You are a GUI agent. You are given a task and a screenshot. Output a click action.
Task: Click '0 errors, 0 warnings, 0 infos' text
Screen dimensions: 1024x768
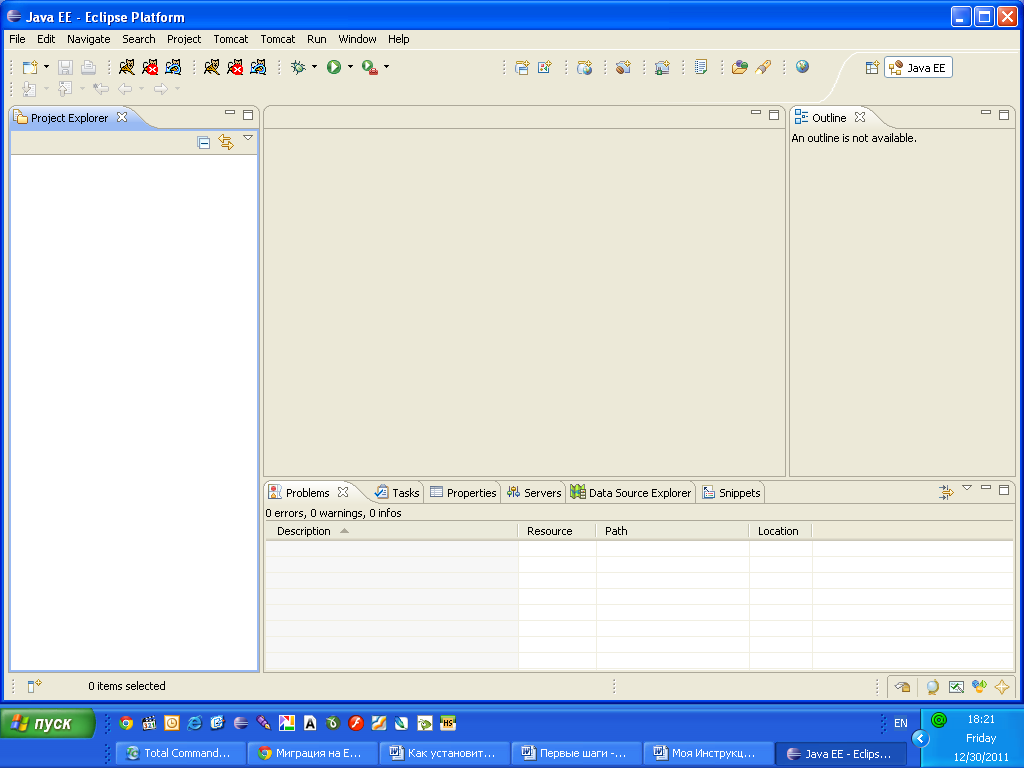[333, 513]
